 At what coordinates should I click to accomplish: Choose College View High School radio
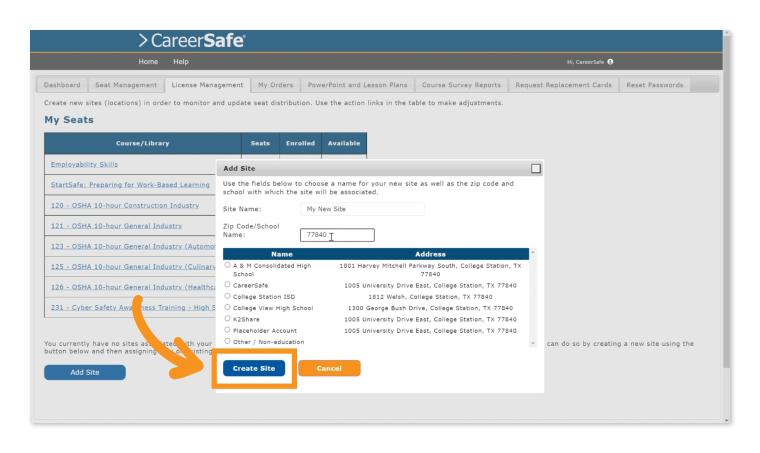point(227,307)
